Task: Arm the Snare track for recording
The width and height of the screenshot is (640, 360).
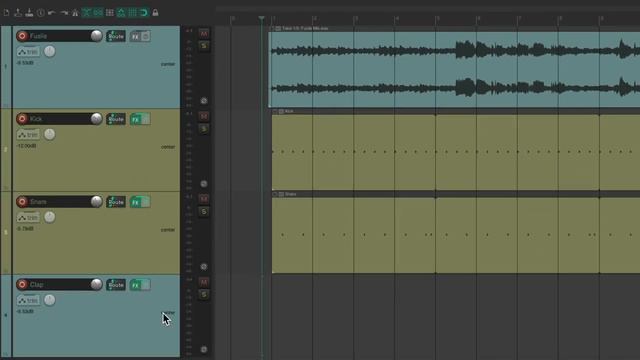Action: [22, 202]
